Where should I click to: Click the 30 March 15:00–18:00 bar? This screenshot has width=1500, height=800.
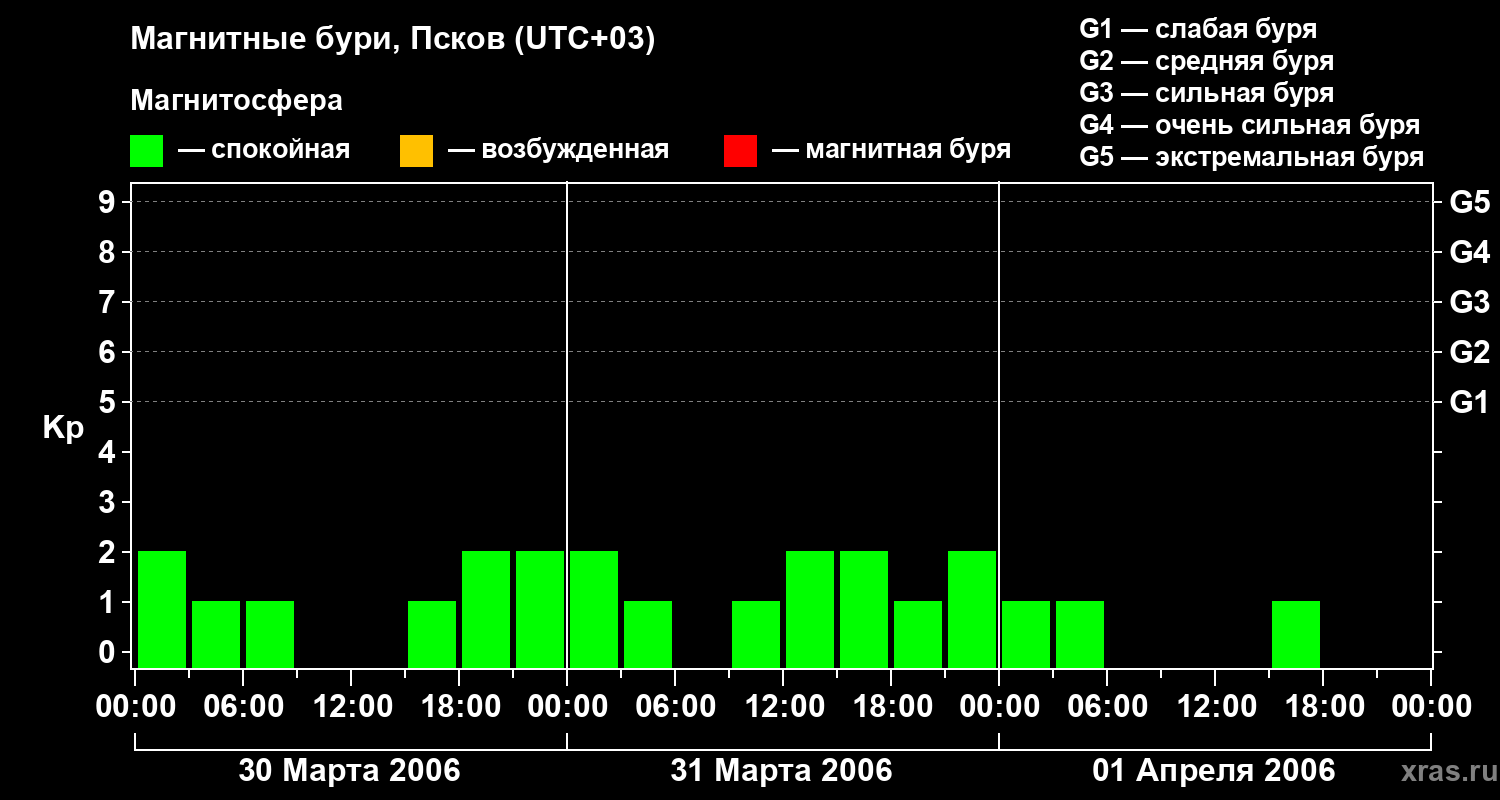[x=432, y=634]
